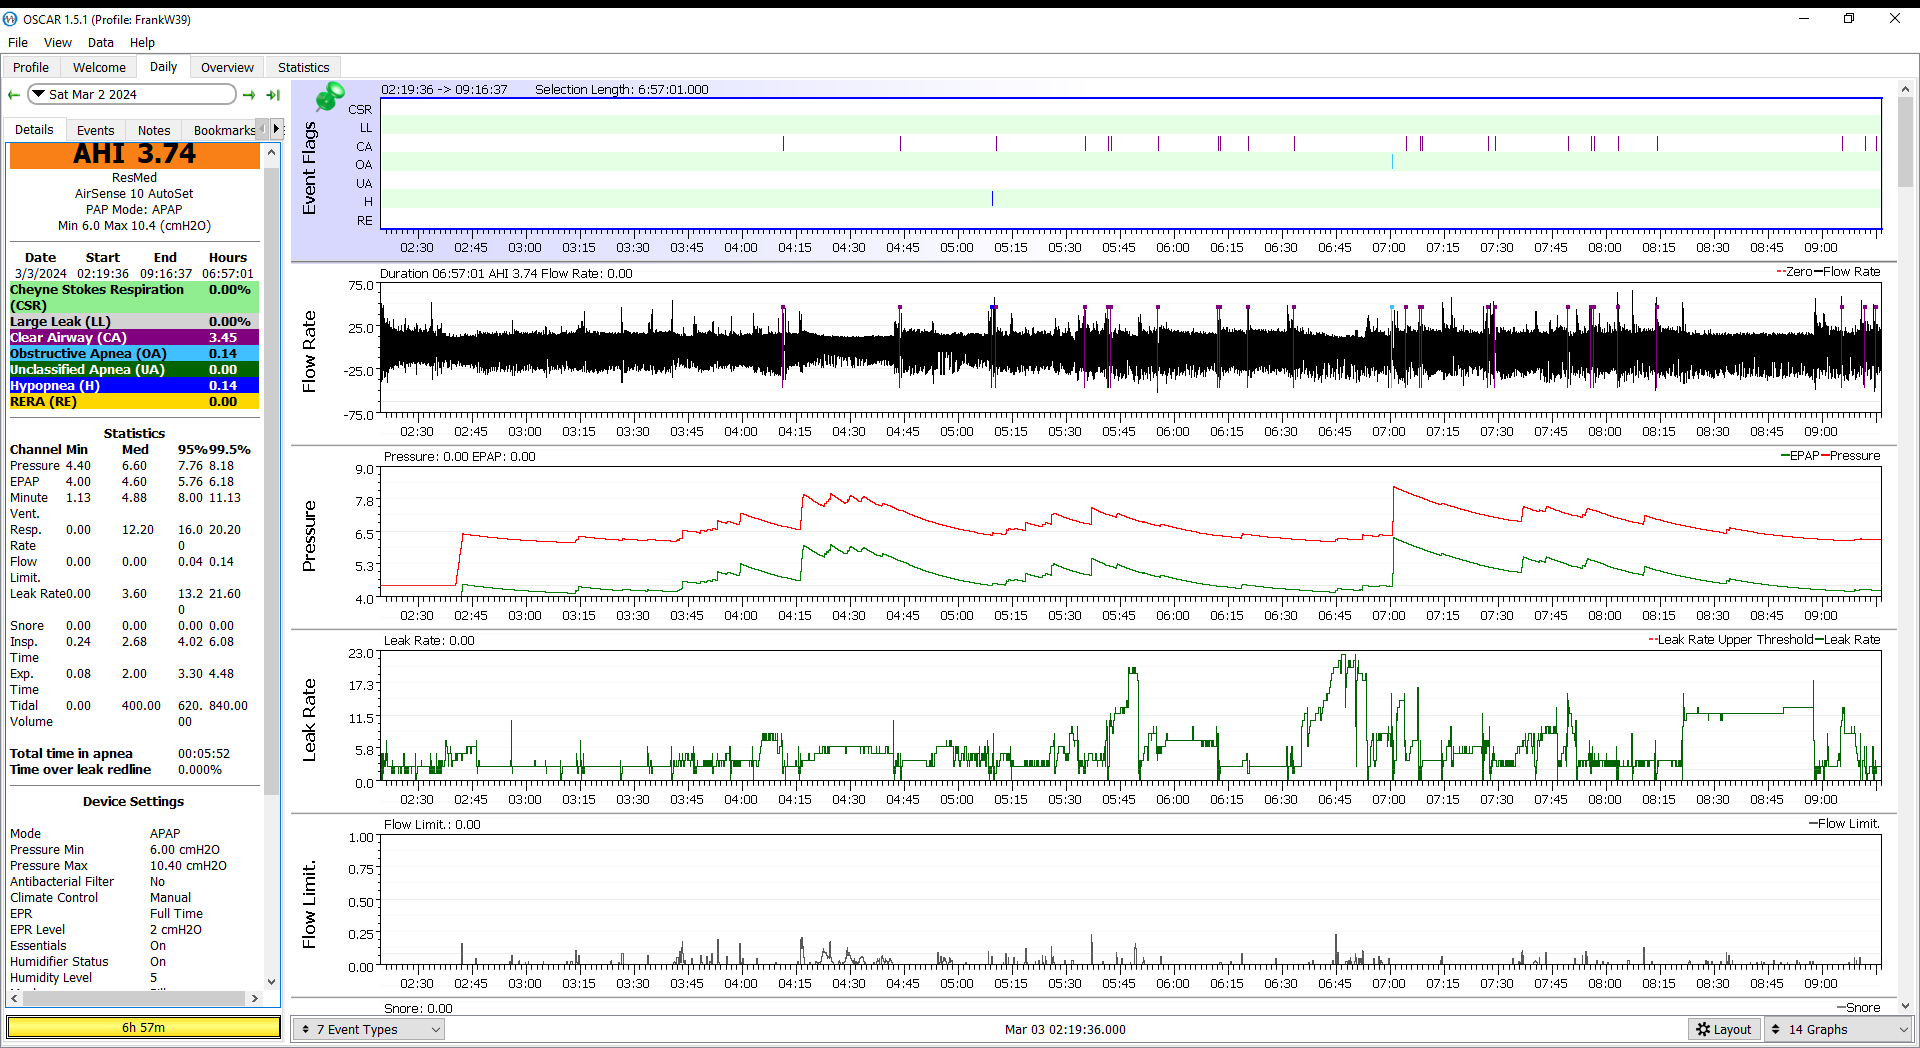Open the File menu
Screen dimensions: 1920x1048
click(18, 43)
